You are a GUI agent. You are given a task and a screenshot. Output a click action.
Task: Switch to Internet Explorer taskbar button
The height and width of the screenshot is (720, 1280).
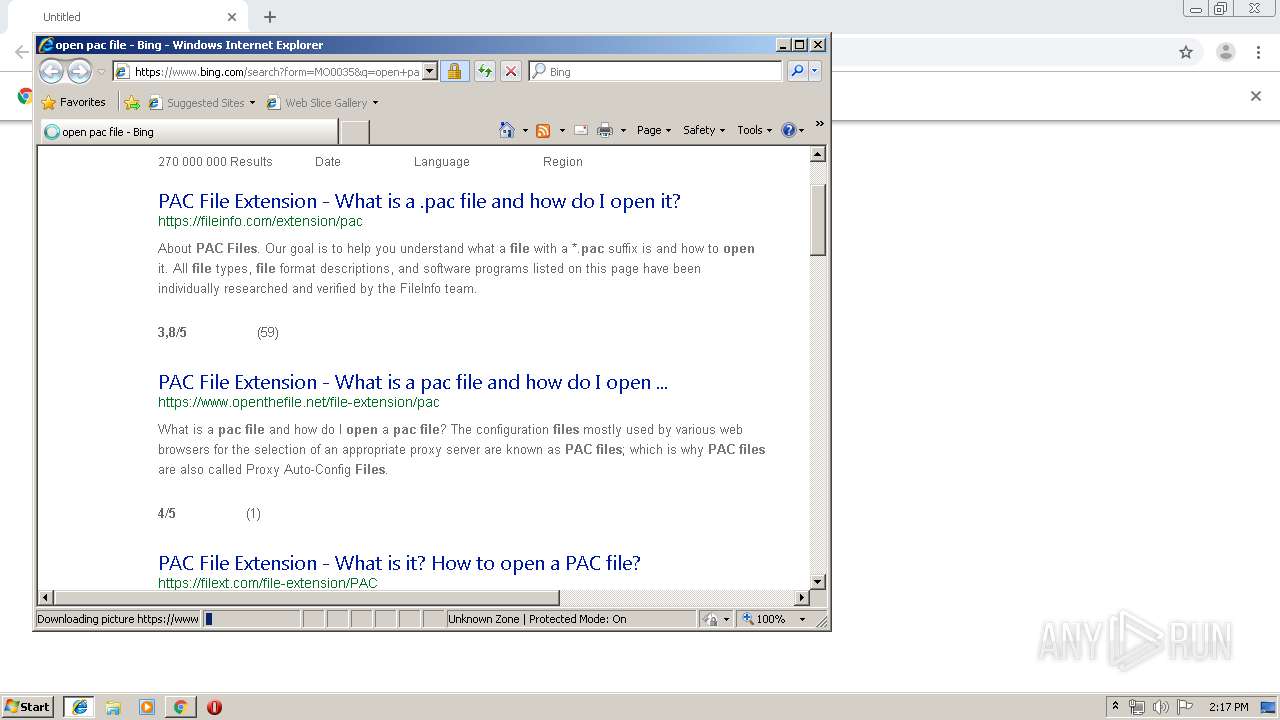click(80, 707)
